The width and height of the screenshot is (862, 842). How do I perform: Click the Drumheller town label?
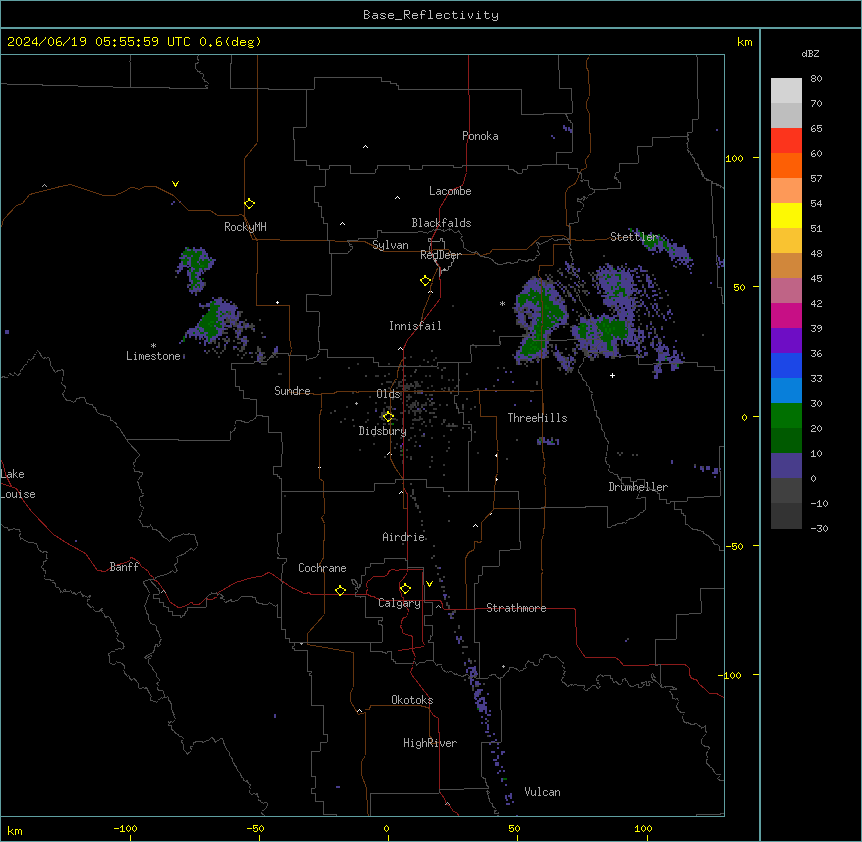[638, 487]
